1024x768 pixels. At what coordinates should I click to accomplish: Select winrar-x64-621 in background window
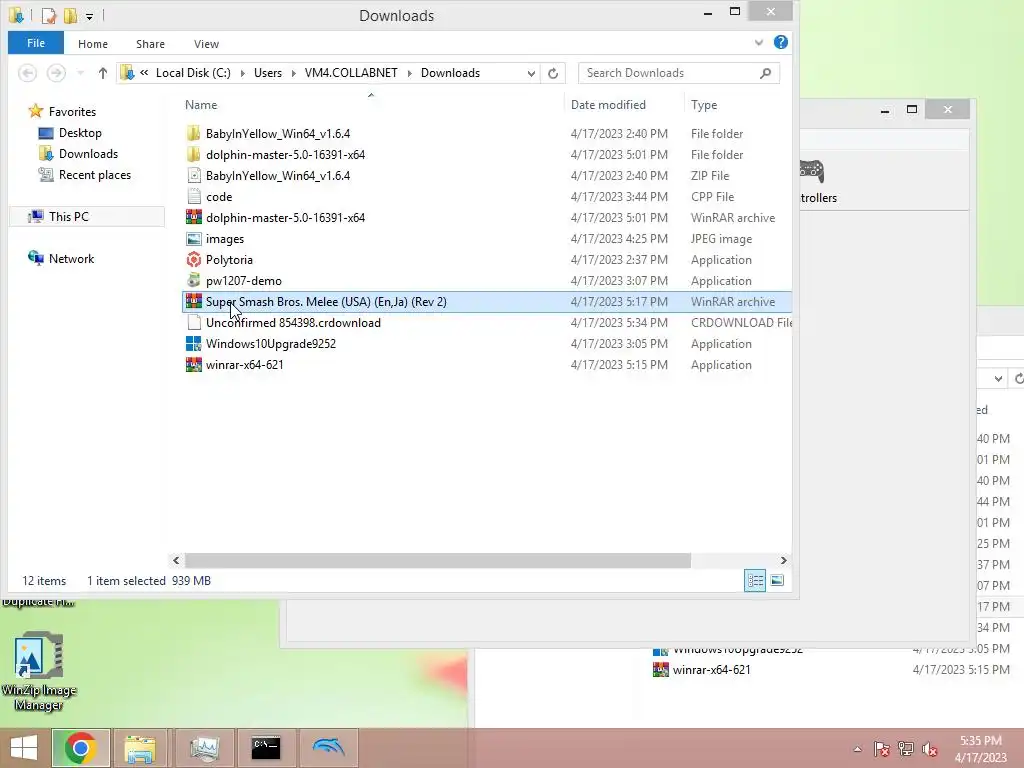coord(711,669)
